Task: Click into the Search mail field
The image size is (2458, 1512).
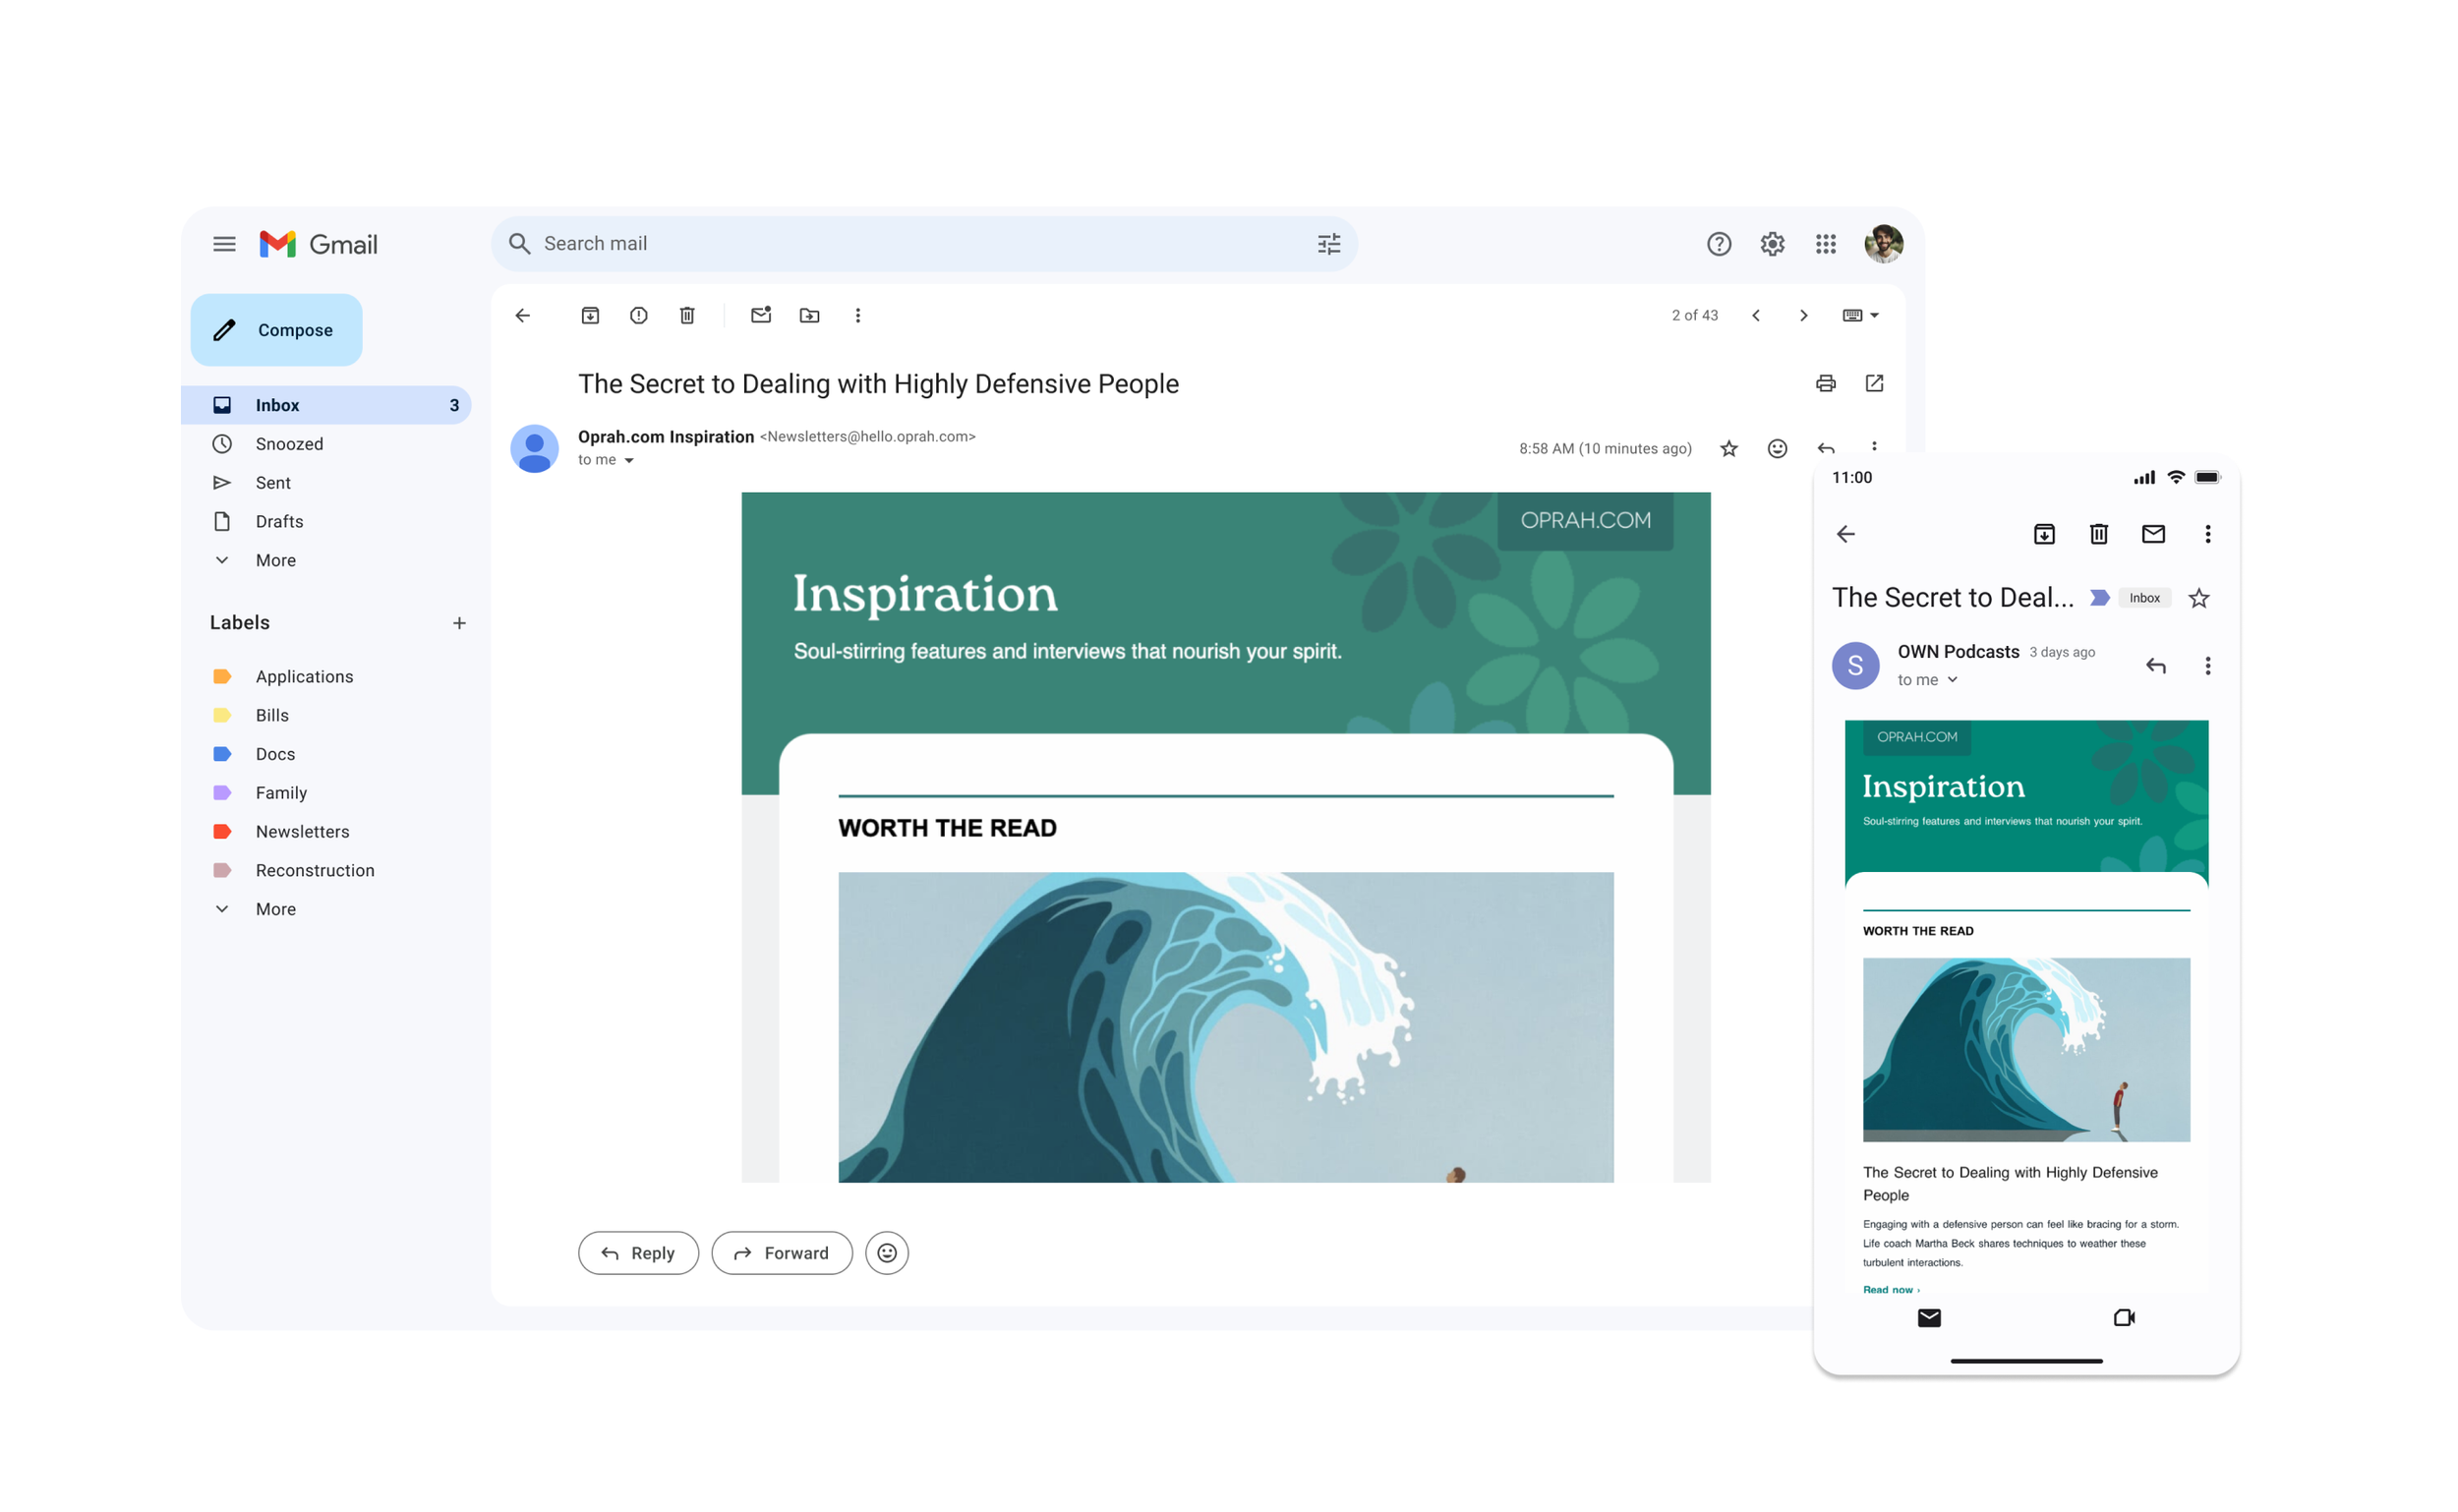Action: 900,243
